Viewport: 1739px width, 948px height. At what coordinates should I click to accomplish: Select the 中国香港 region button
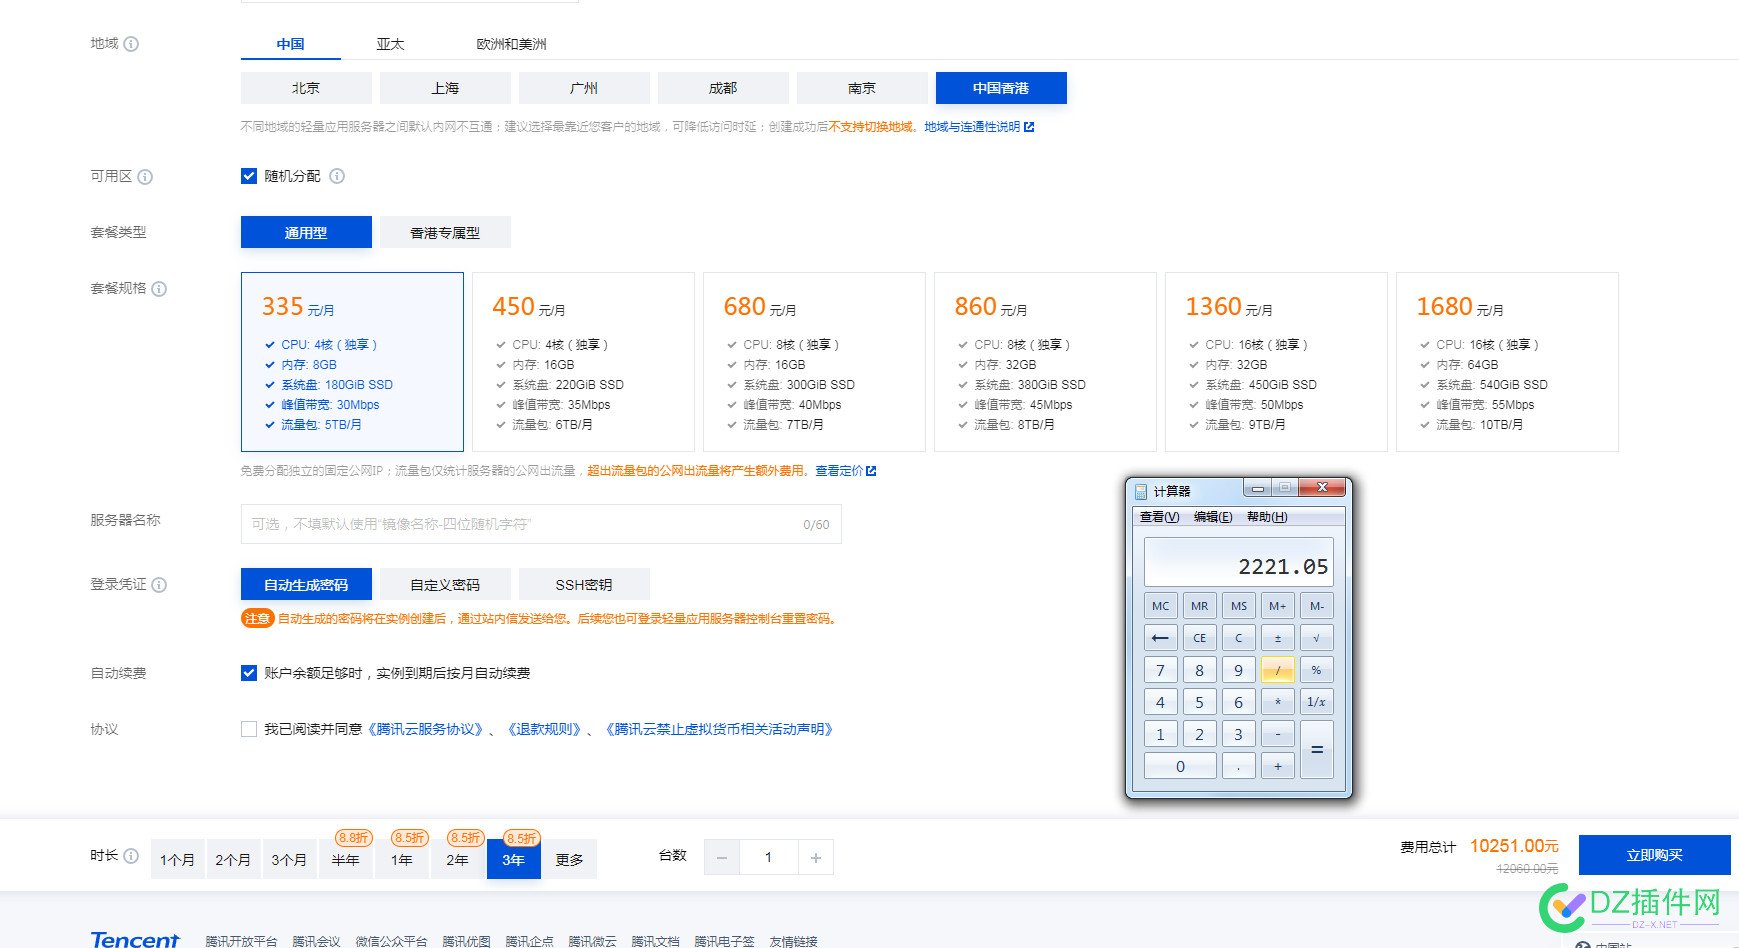tap(1001, 88)
